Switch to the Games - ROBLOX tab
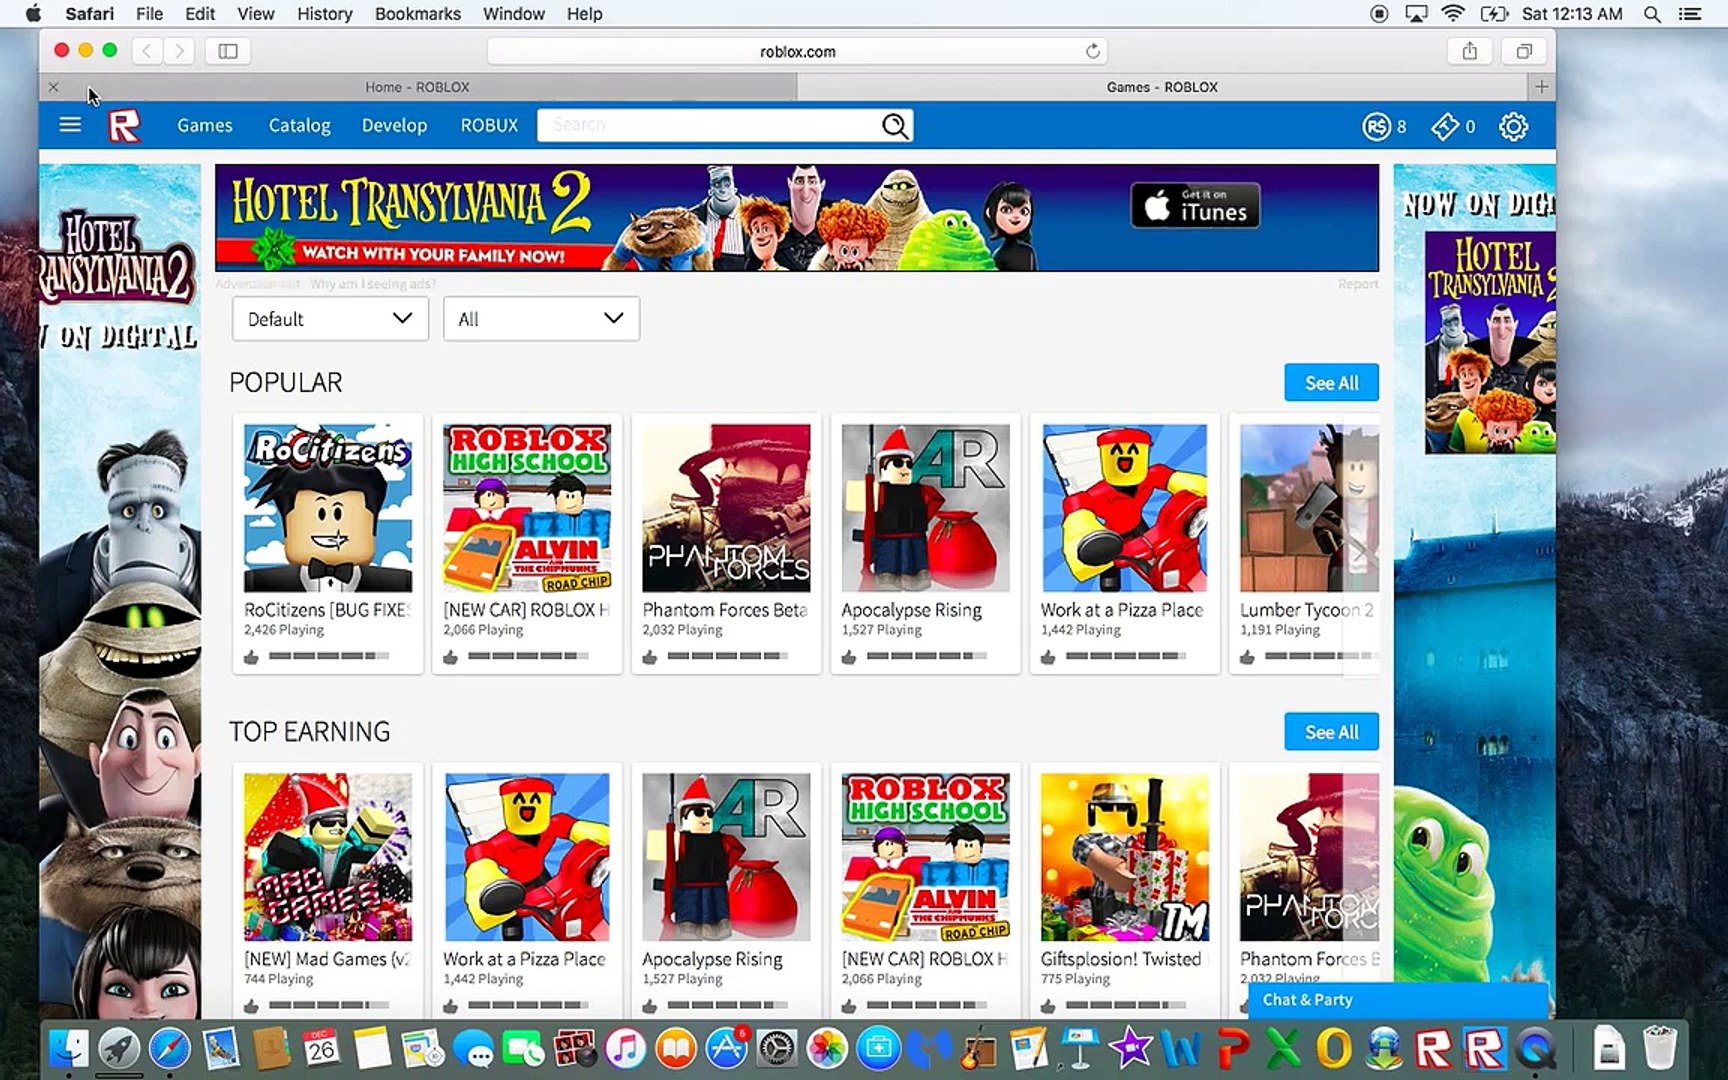Image resolution: width=1728 pixels, height=1080 pixels. pyautogui.click(x=1162, y=87)
